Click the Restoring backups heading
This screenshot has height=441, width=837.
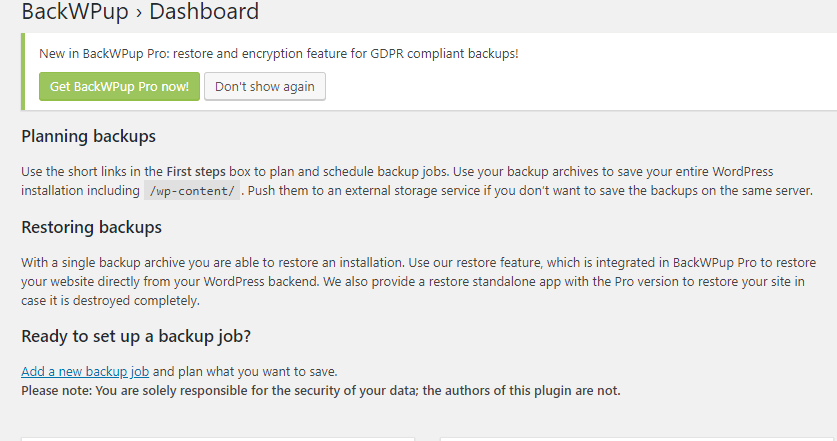click(91, 227)
